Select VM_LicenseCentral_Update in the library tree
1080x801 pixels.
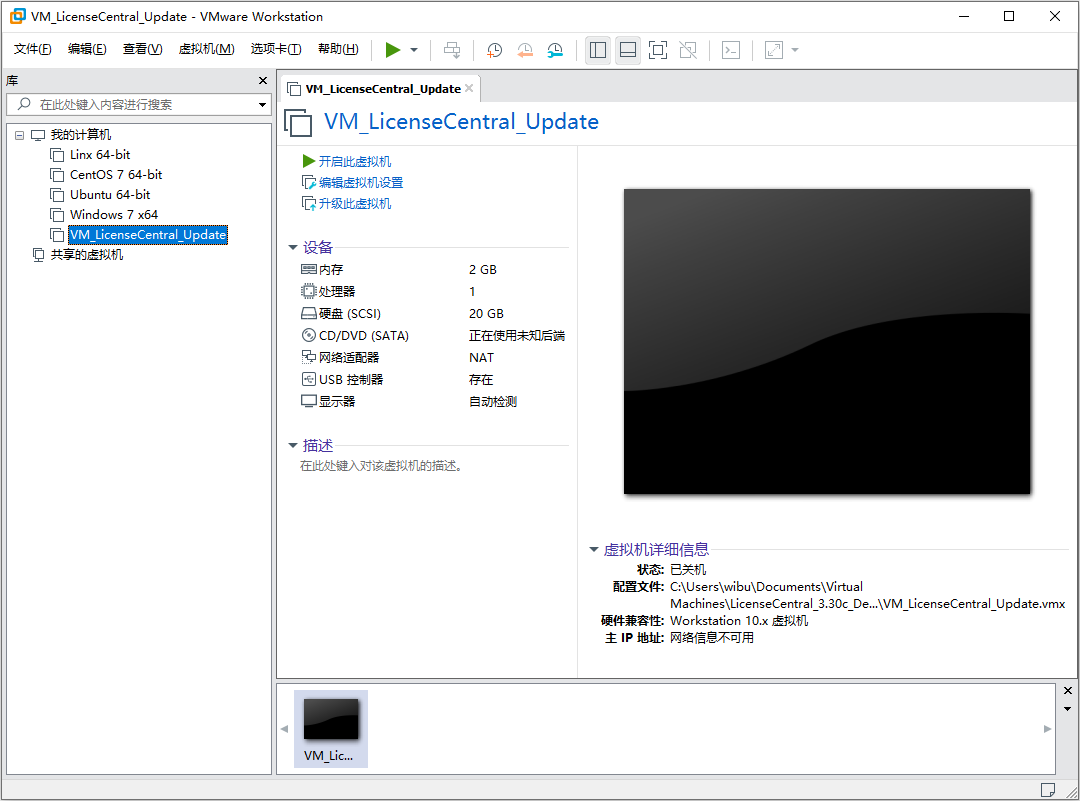tap(147, 235)
